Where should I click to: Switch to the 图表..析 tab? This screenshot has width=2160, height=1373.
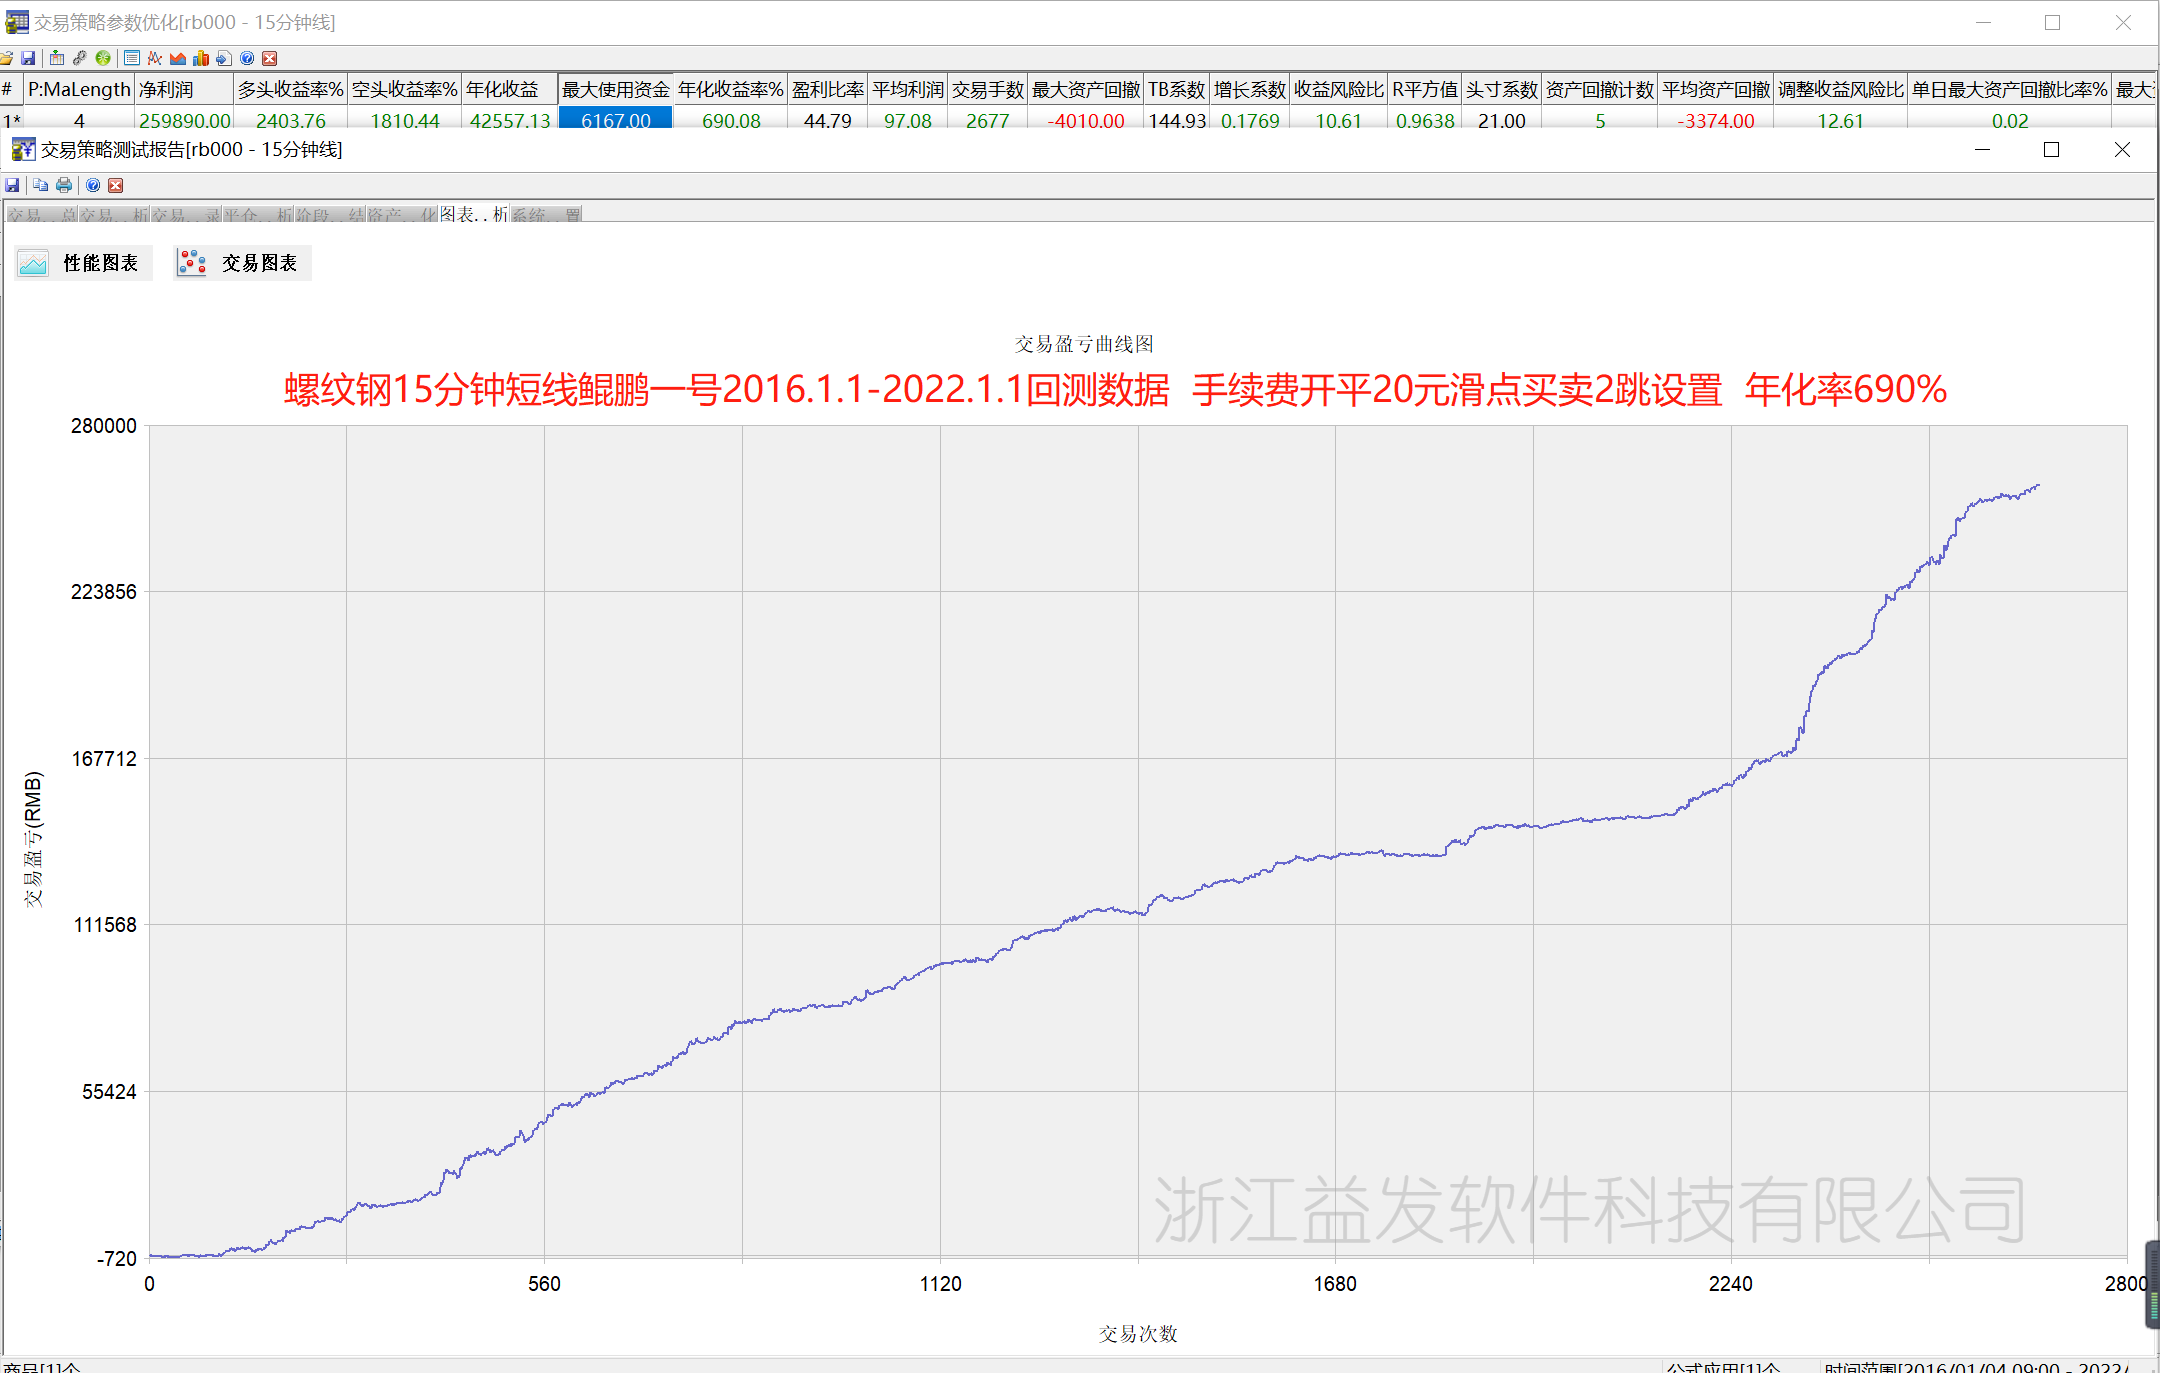pyautogui.click(x=474, y=214)
